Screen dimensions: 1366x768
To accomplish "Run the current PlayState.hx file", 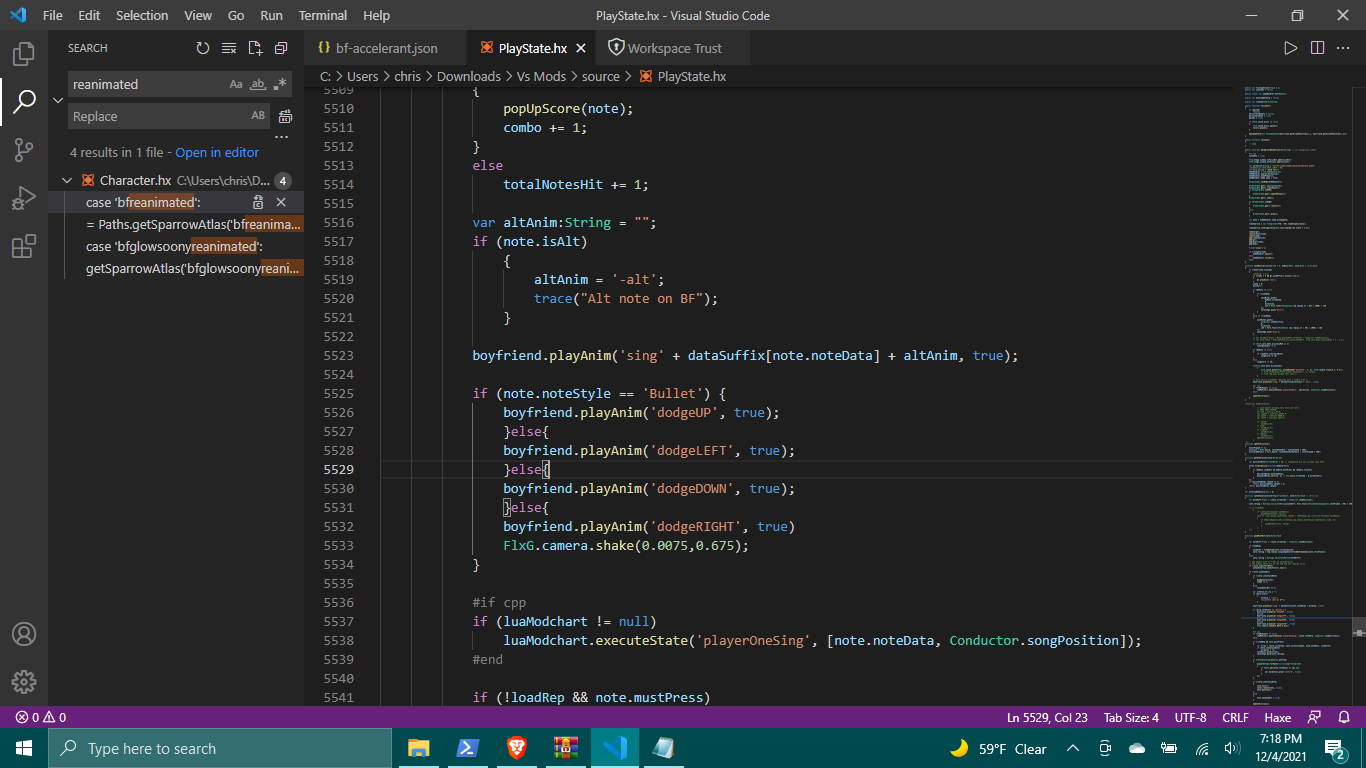I will (1290, 47).
